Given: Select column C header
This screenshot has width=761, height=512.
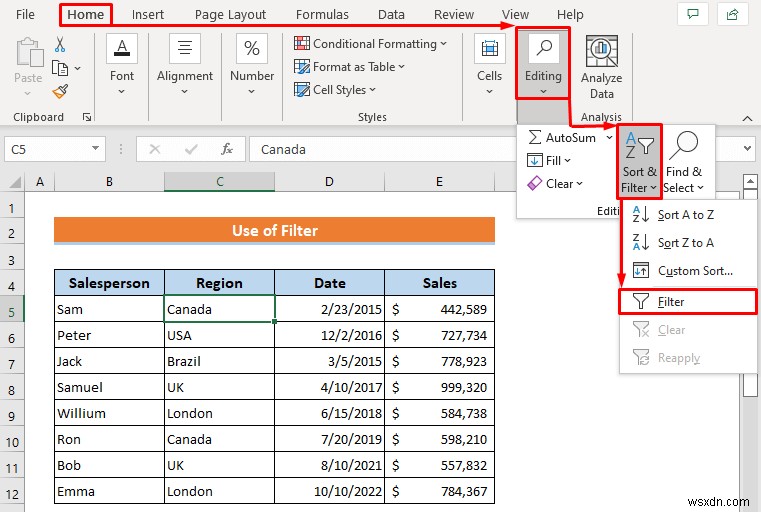Looking at the screenshot, I should coord(219,182).
